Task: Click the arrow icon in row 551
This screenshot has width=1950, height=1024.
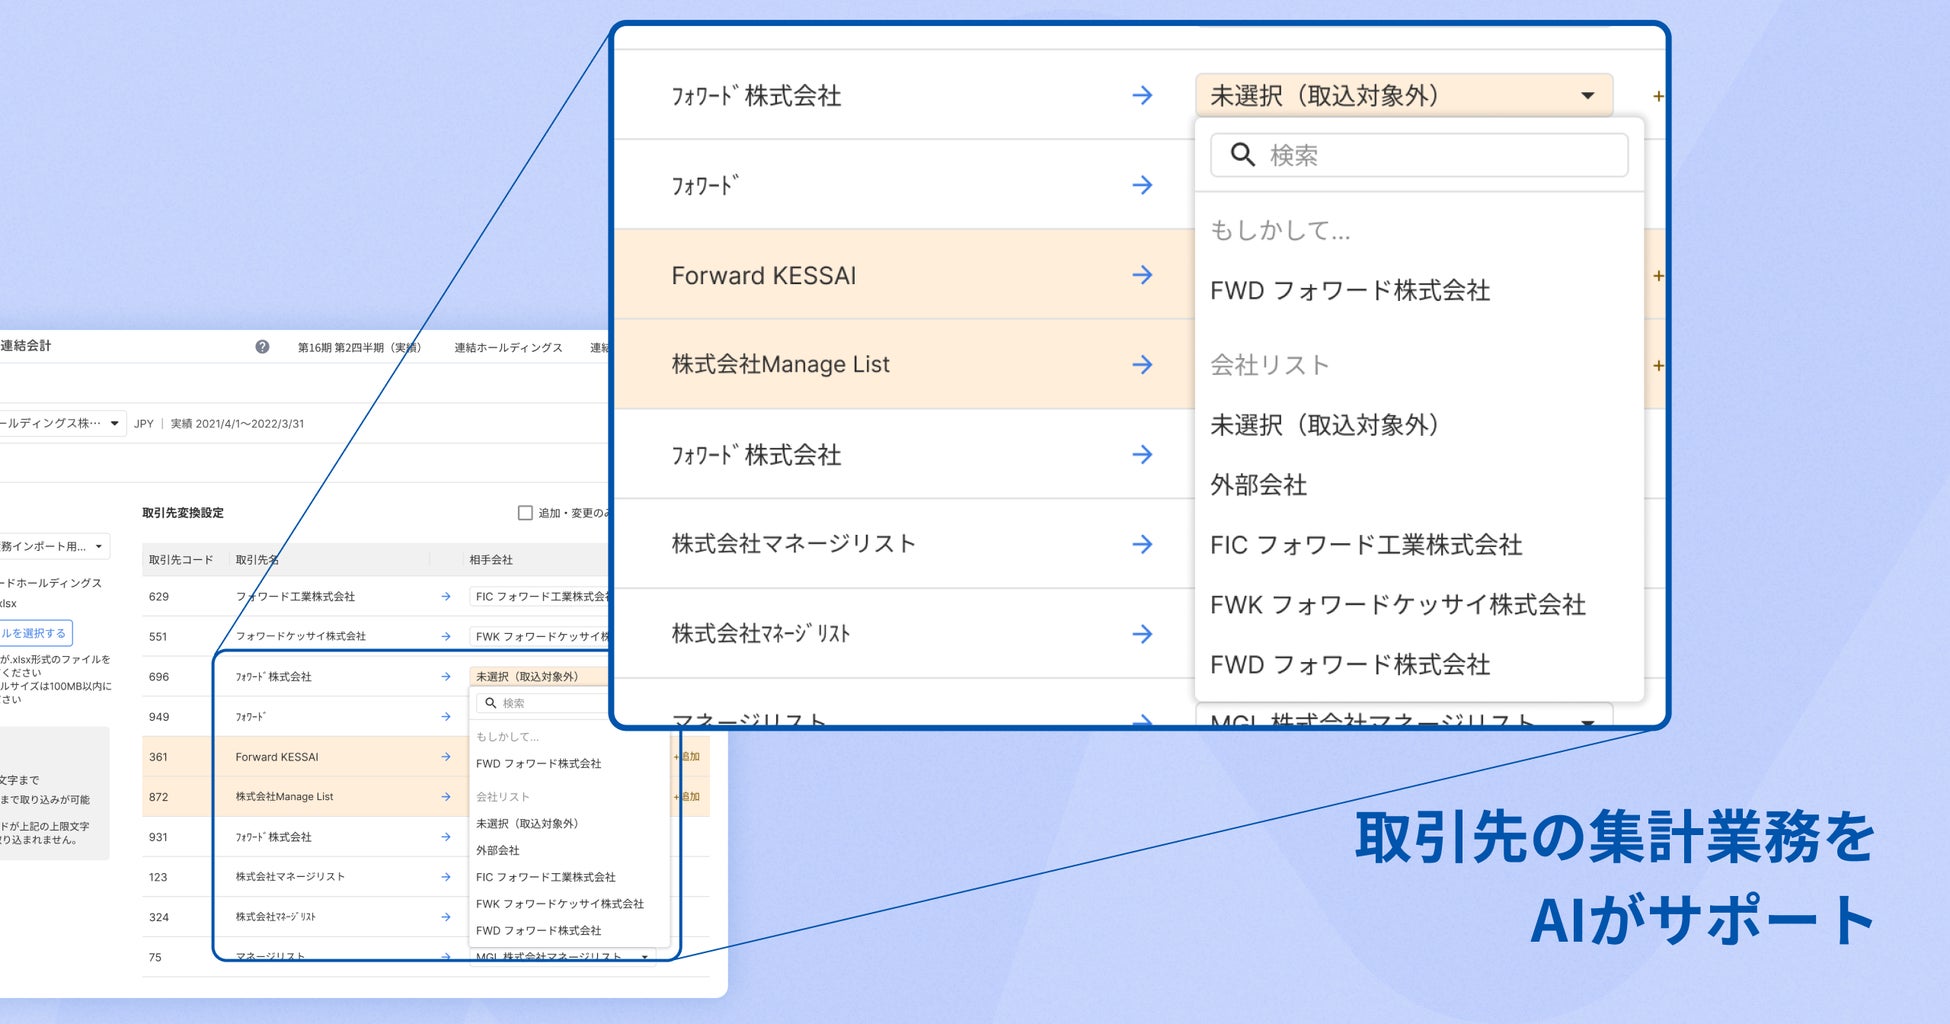Action: pos(446,636)
